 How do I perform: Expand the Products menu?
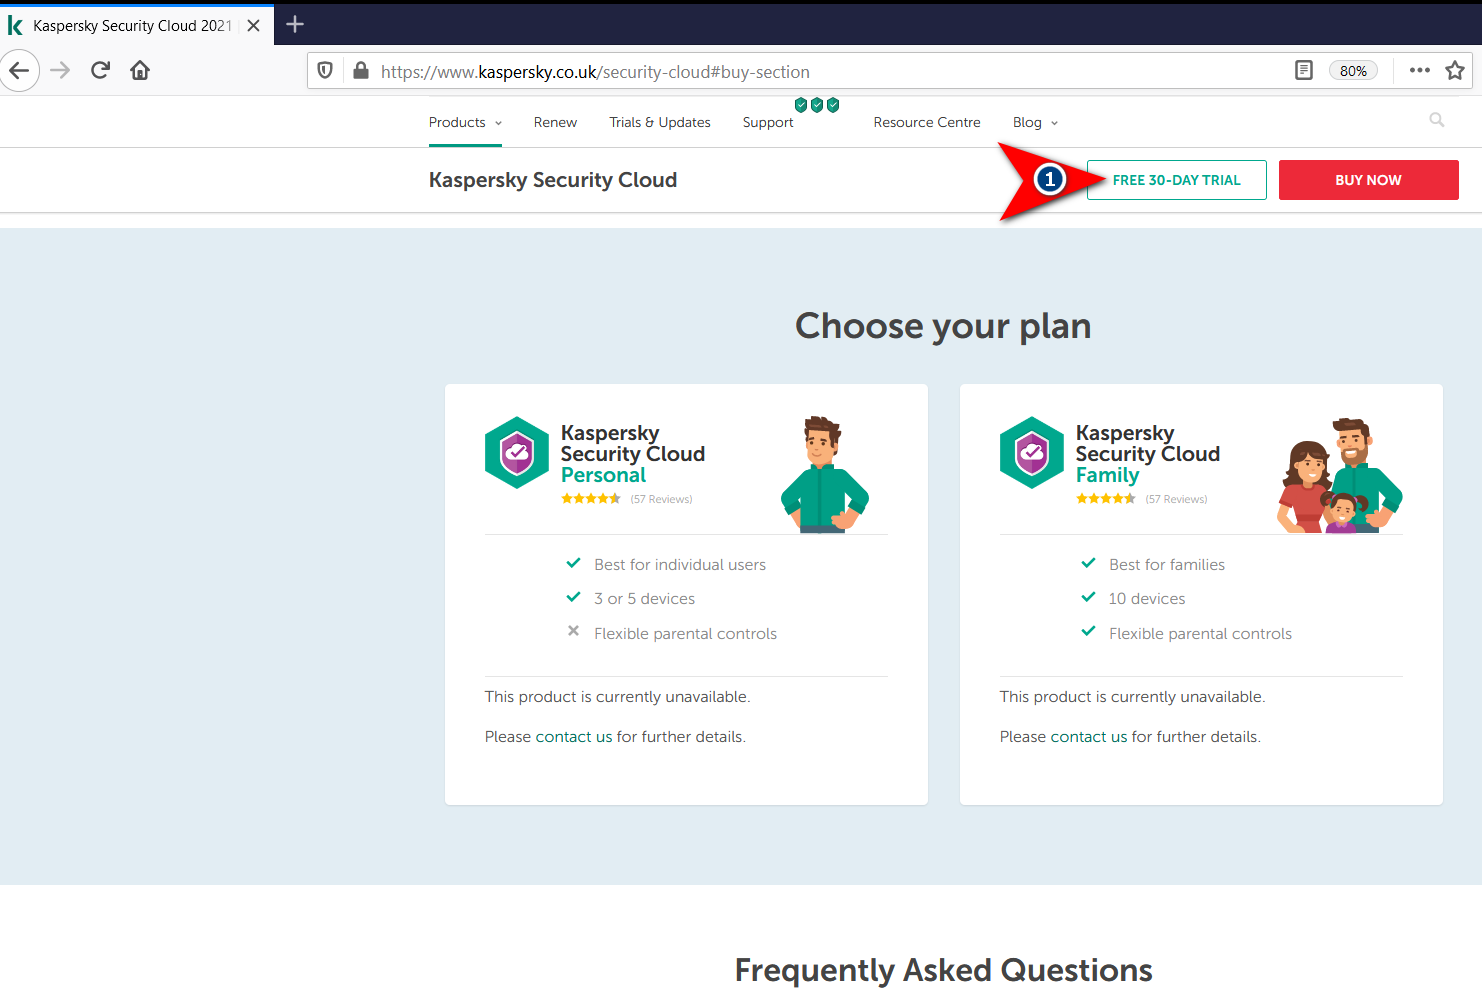[x=465, y=122]
